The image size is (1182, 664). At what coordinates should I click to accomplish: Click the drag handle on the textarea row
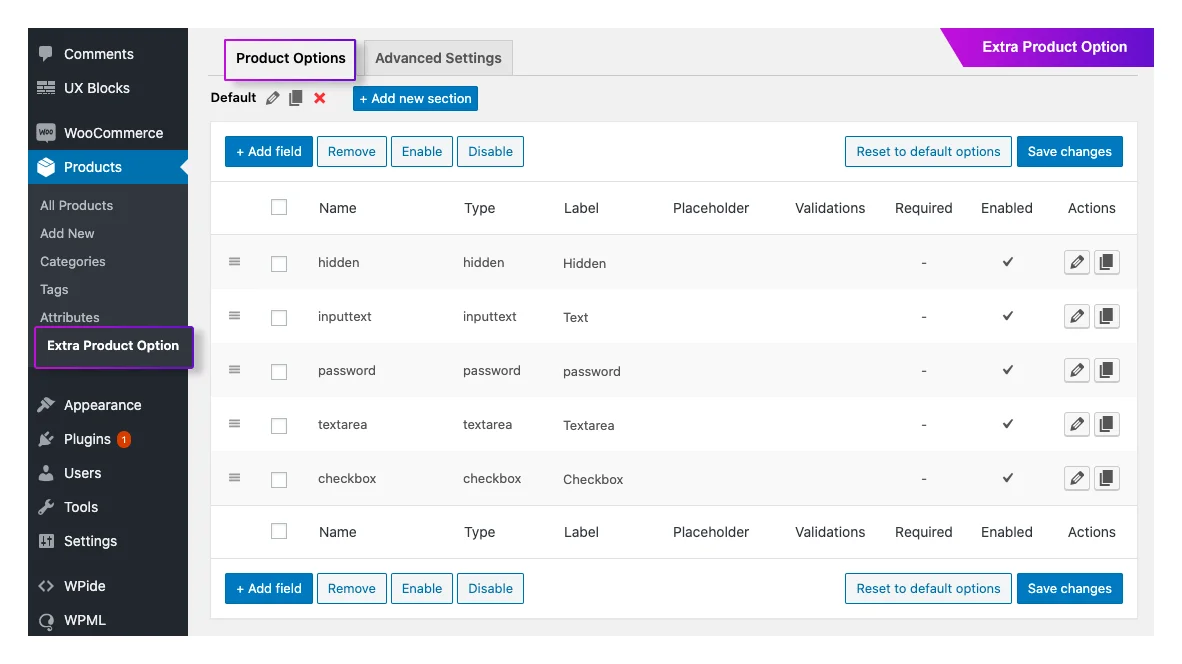click(x=234, y=424)
